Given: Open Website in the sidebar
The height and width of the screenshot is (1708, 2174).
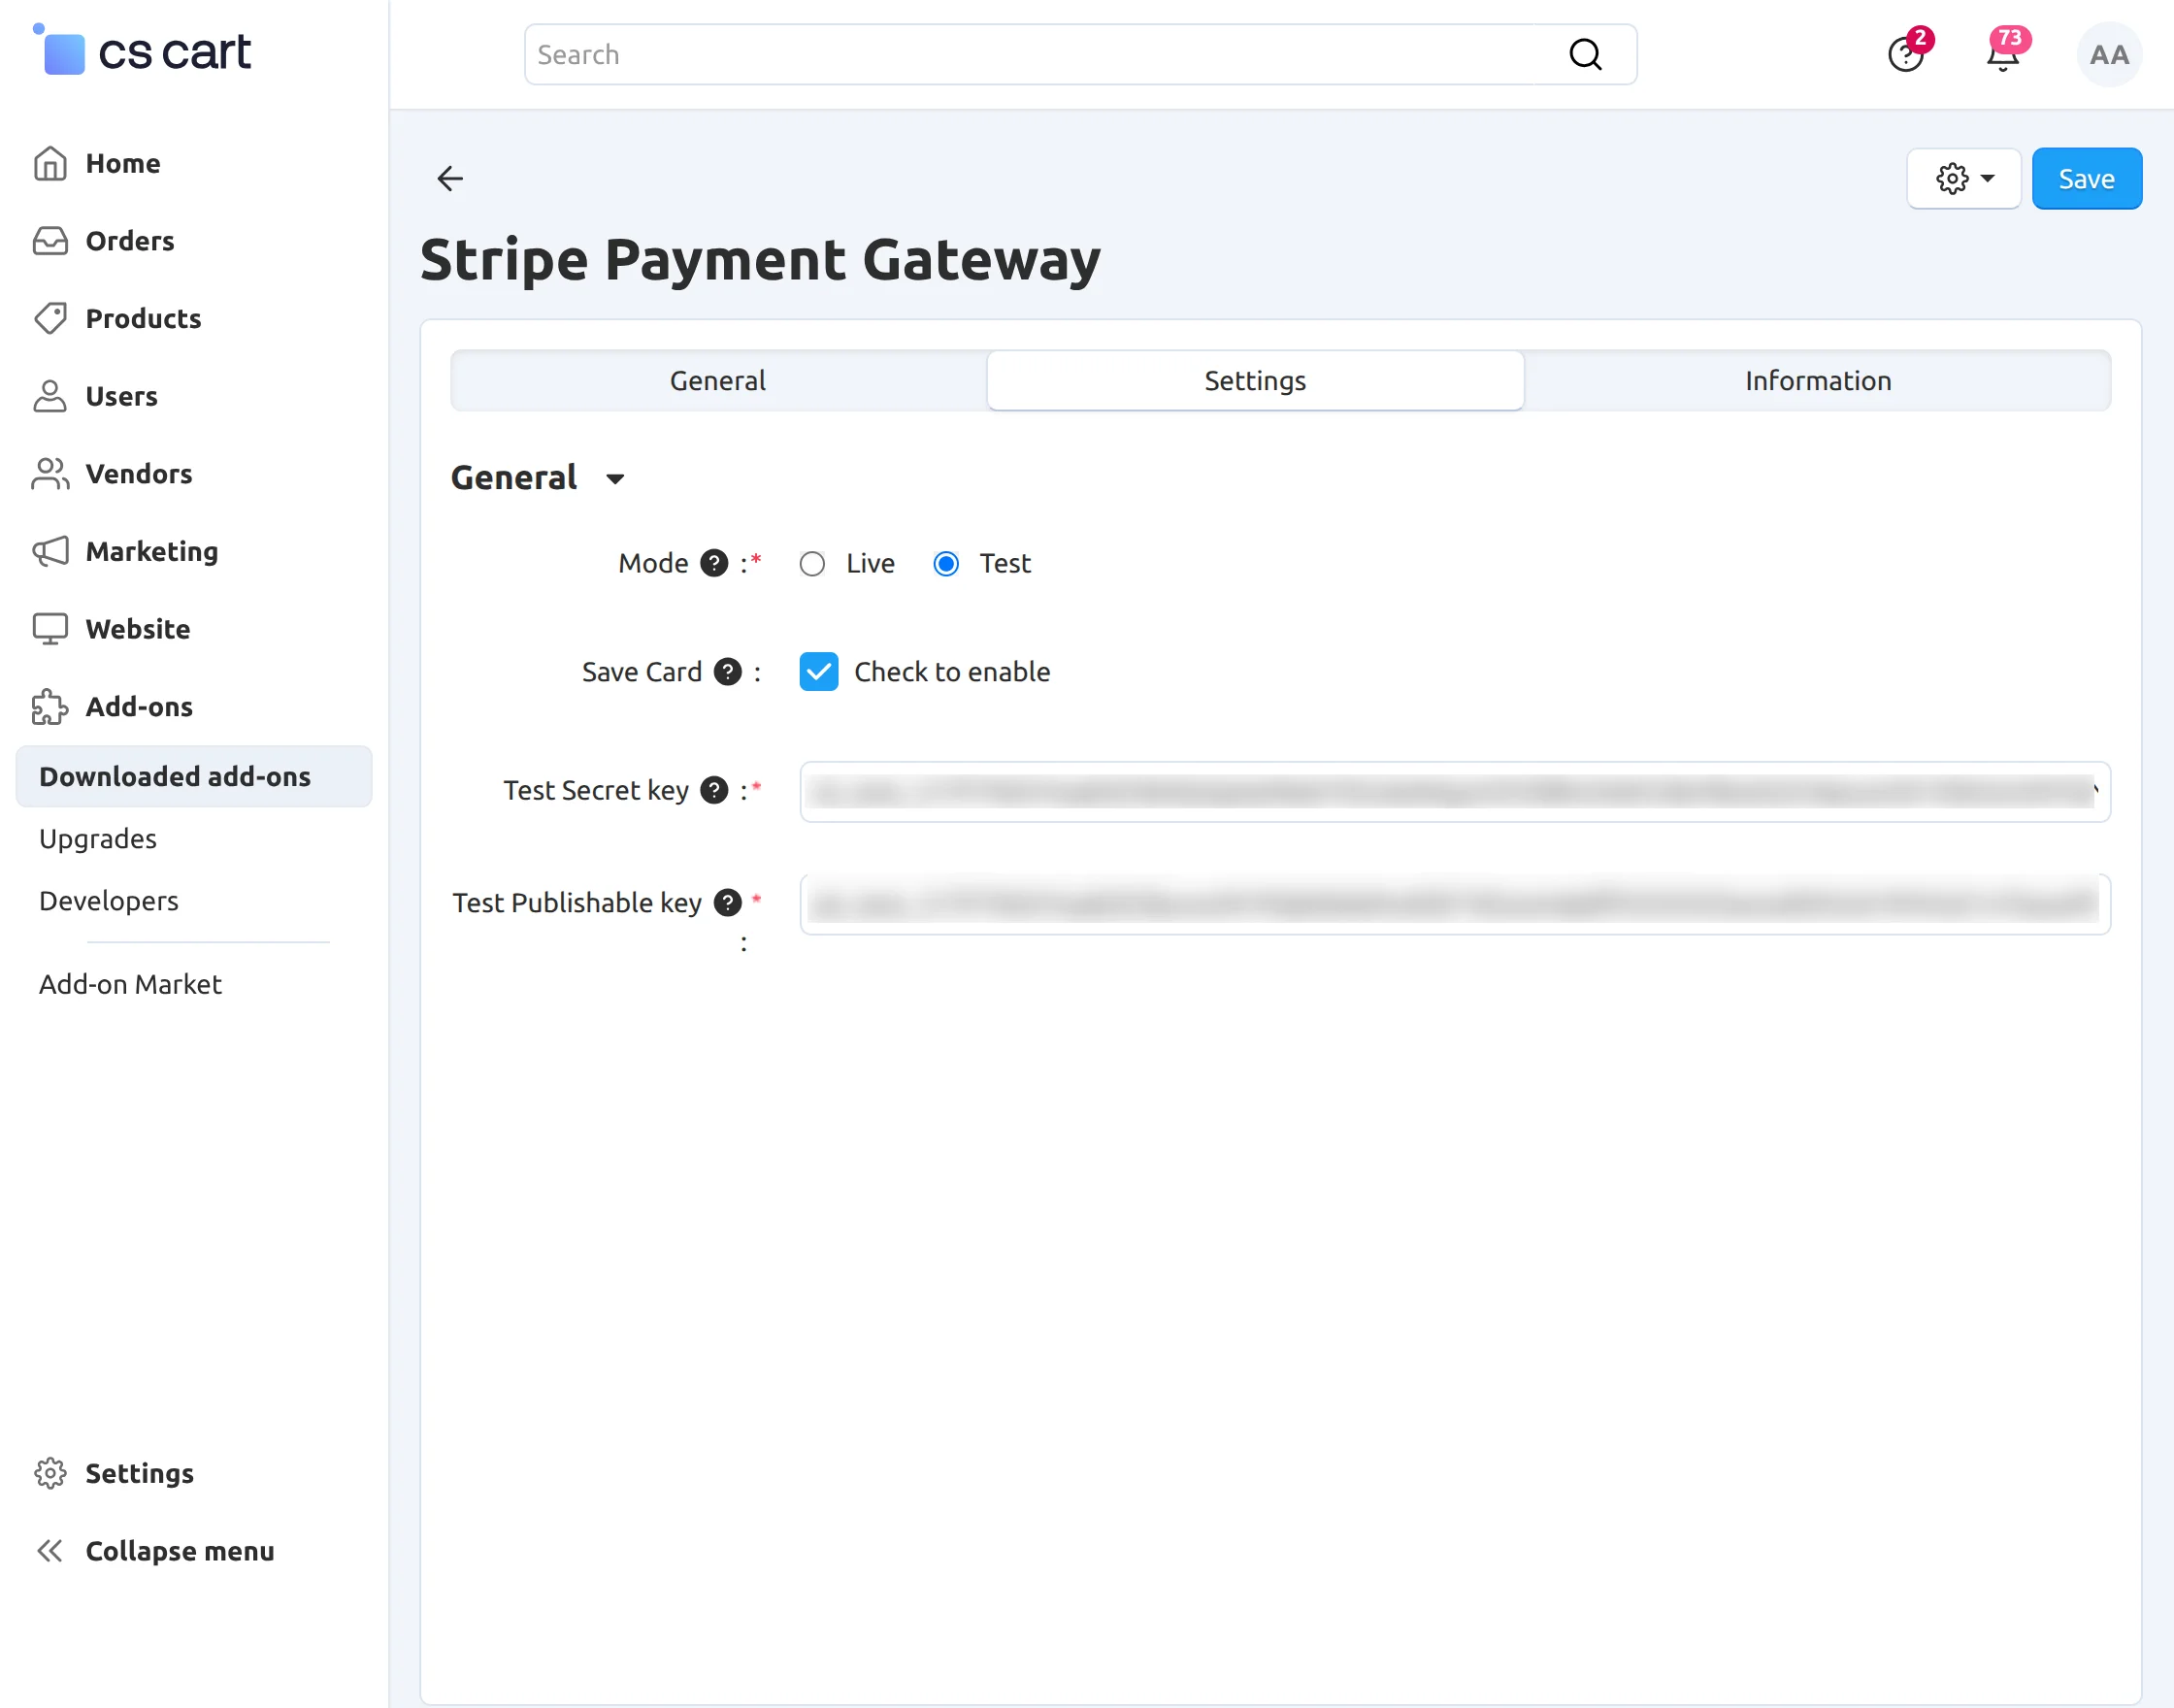Looking at the screenshot, I should click(138, 629).
